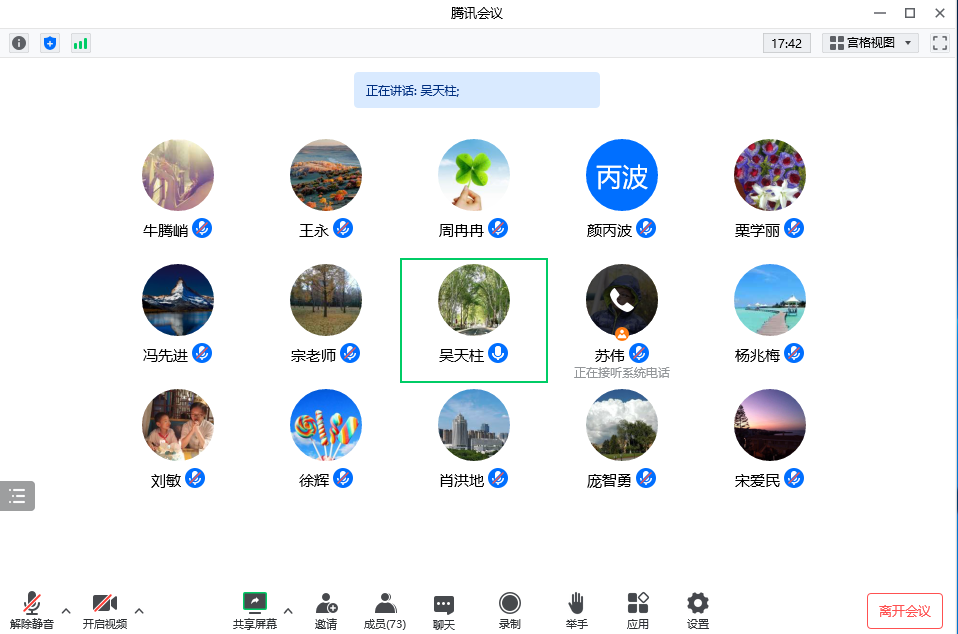Select speaking participant 吴天柱's avatar
The height and width of the screenshot is (634, 958).
[474, 300]
